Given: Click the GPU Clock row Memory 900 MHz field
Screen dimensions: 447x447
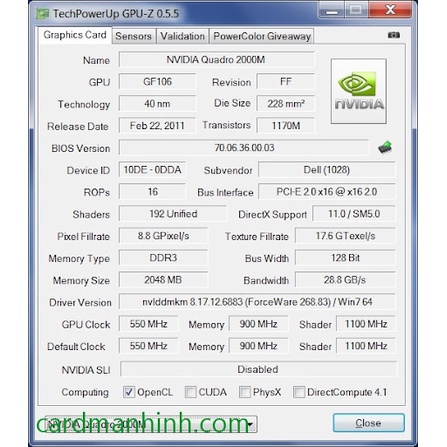Looking at the screenshot, I should 258,324.
